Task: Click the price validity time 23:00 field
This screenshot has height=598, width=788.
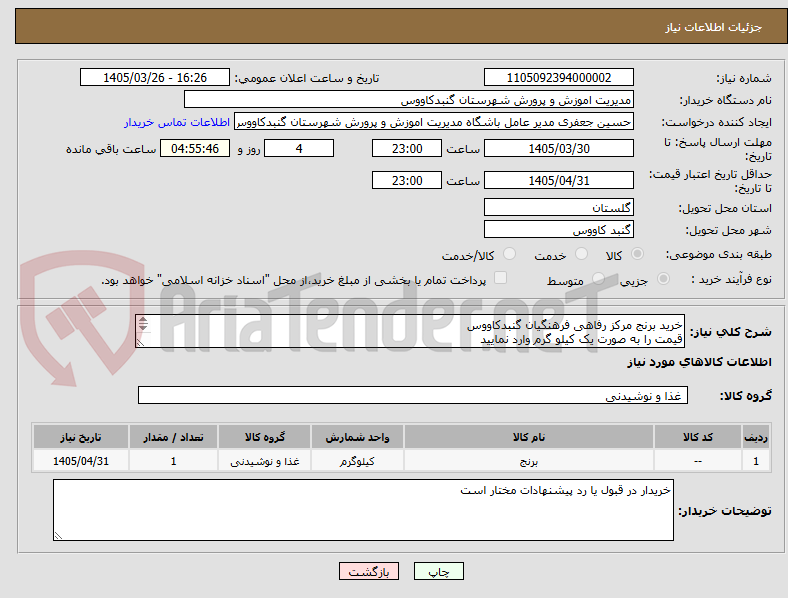Action: click(x=407, y=180)
